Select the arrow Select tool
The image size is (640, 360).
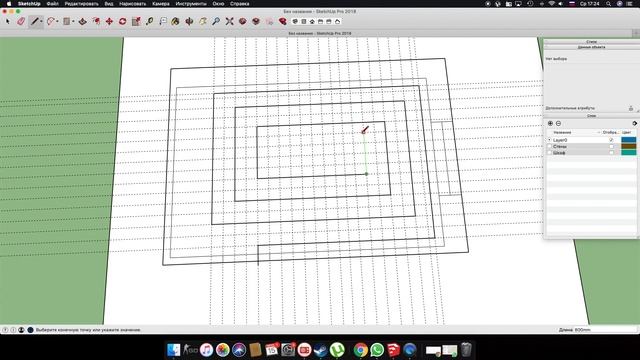[7, 21]
